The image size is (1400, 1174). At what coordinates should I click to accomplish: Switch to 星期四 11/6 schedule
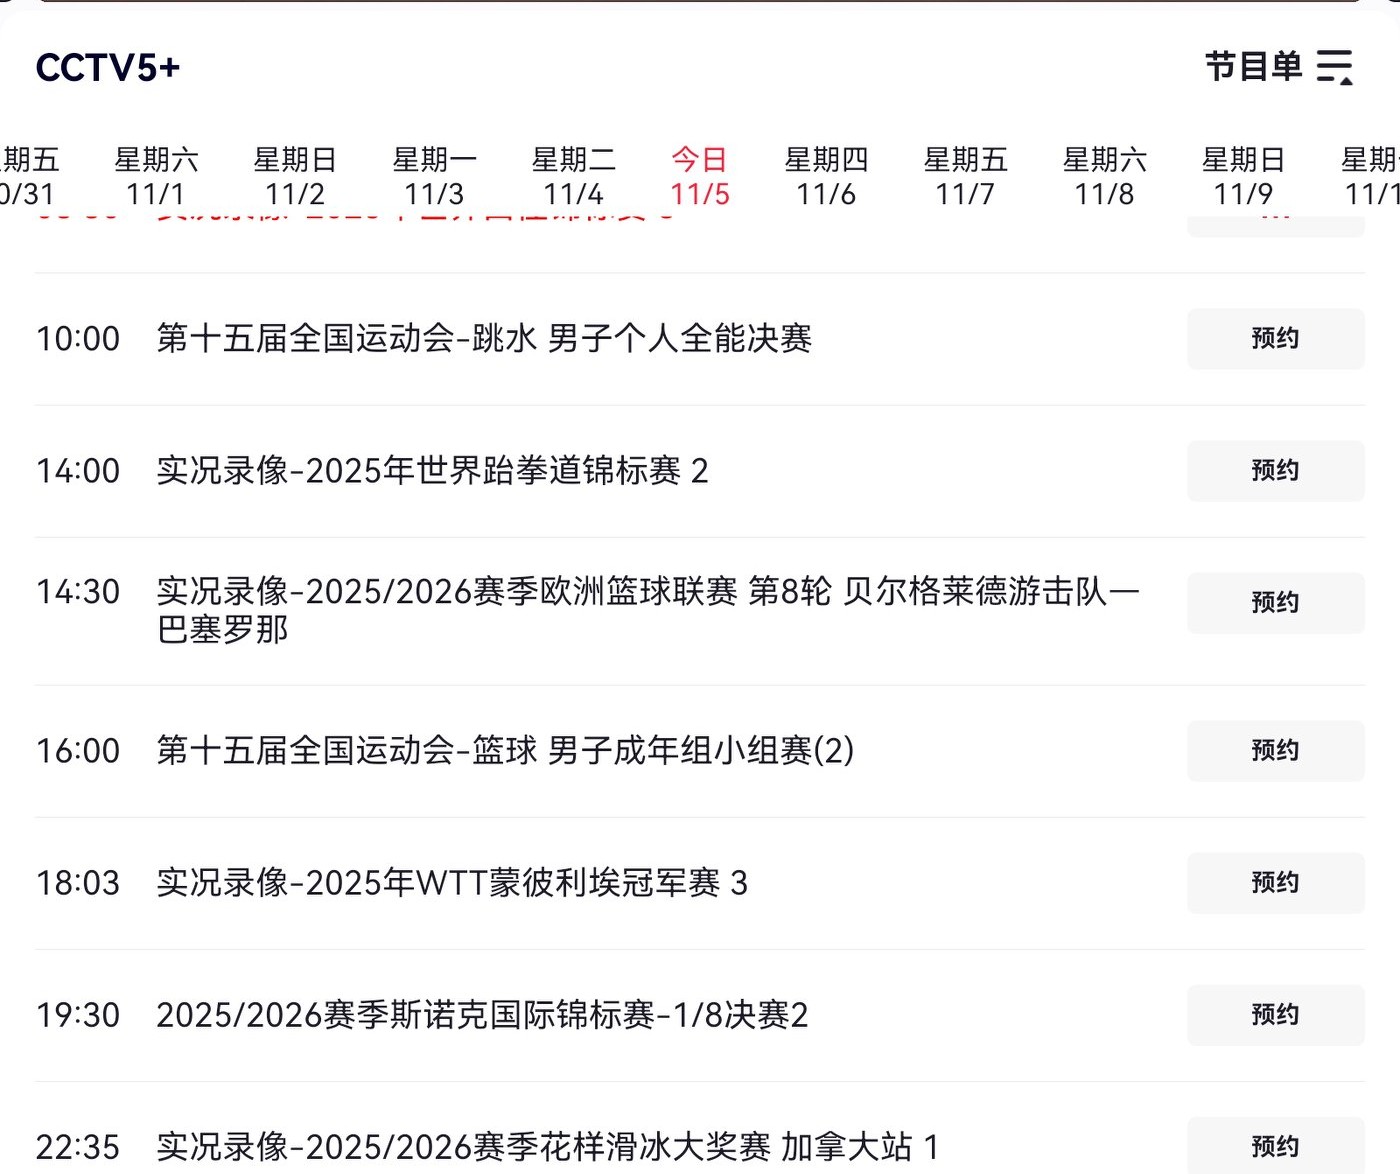coord(826,176)
